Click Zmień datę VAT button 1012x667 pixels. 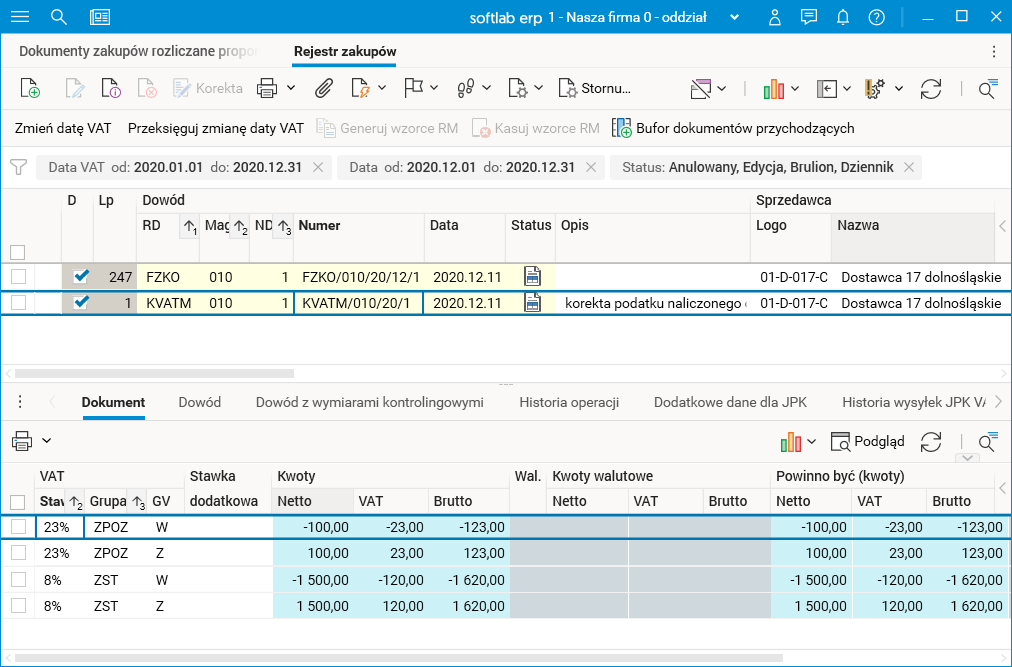point(63,128)
